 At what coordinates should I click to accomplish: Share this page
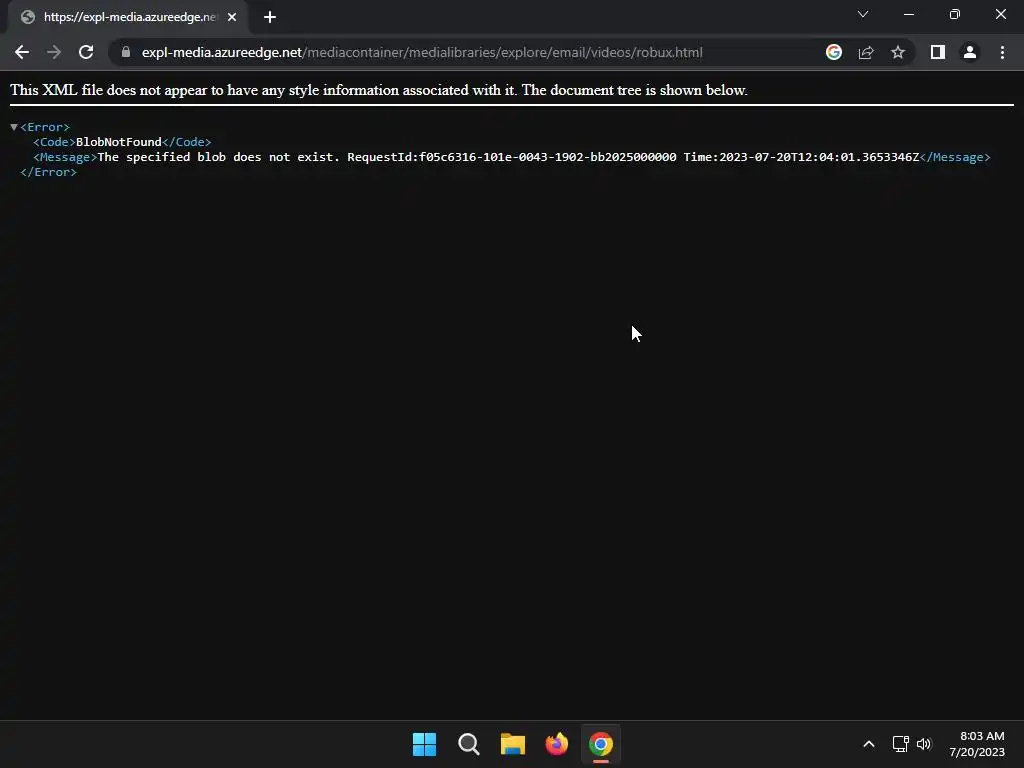tap(866, 52)
